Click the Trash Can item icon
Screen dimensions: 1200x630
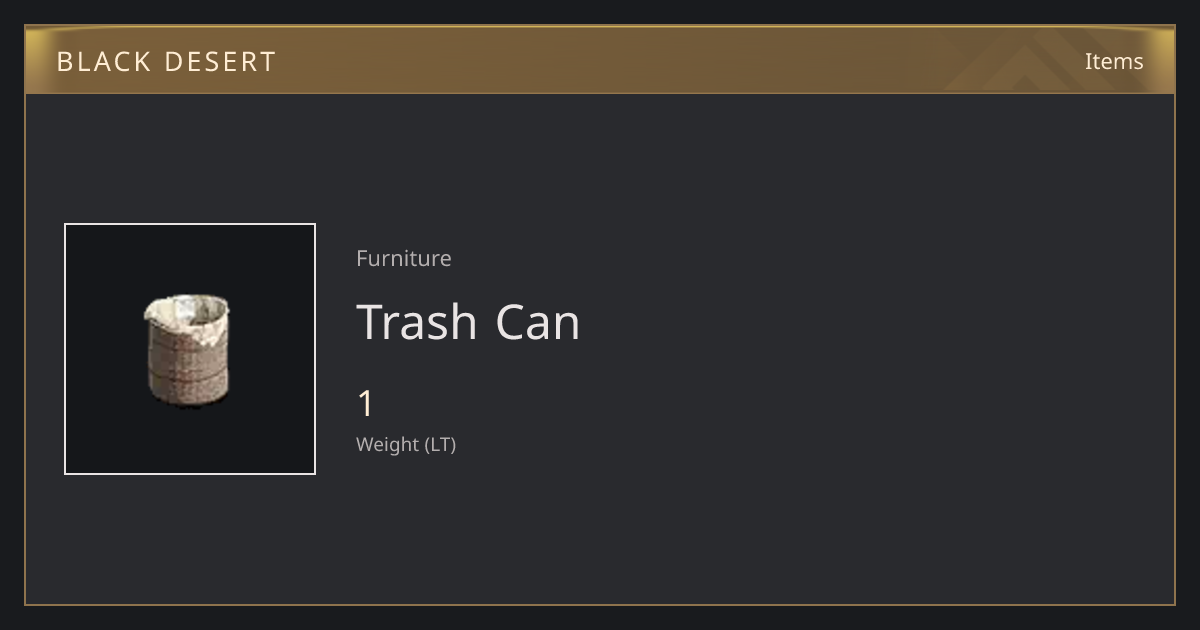point(187,352)
